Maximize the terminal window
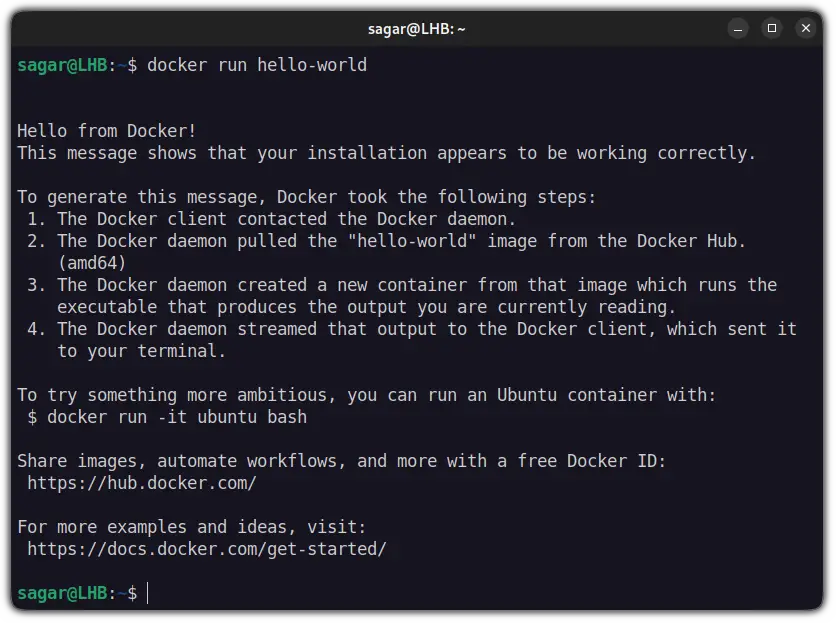The image size is (836, 623). click(x=771, y=28)
